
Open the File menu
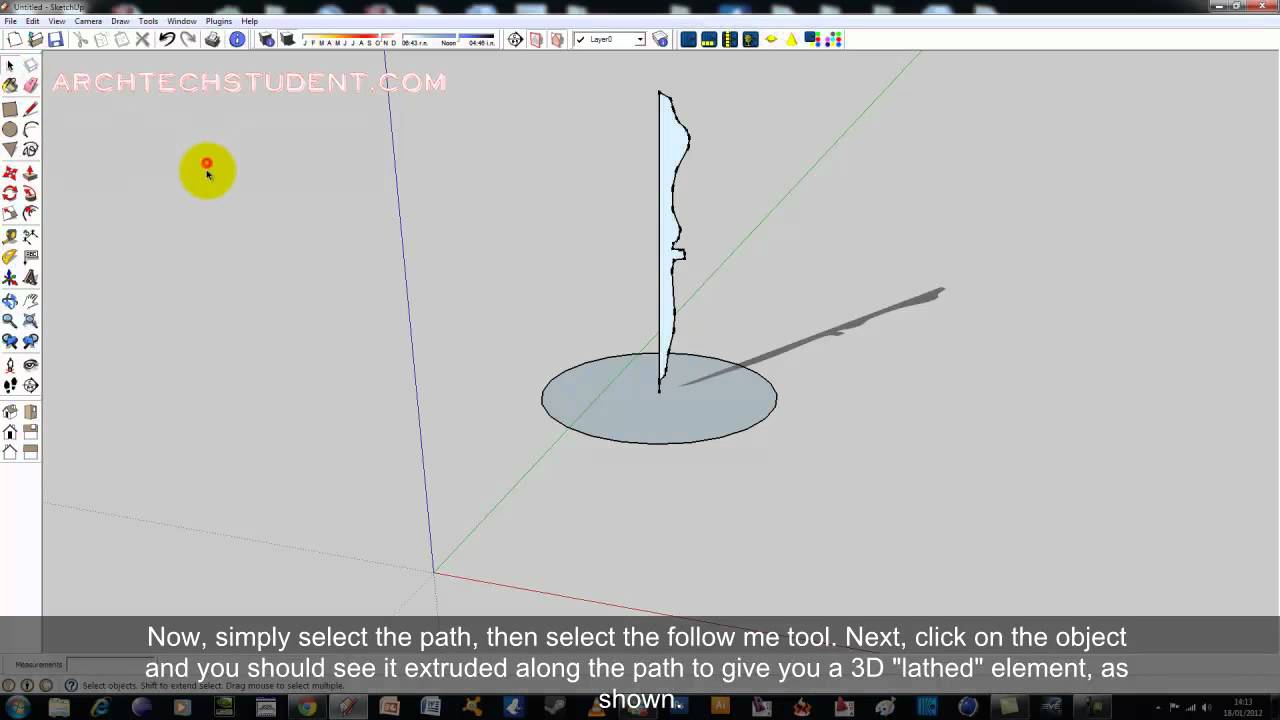point(10,21)
